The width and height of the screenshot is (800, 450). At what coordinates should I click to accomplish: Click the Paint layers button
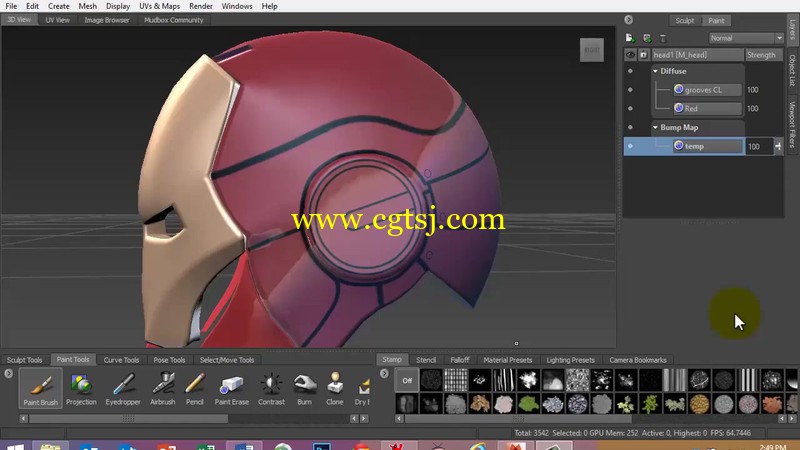coord(716,20)
